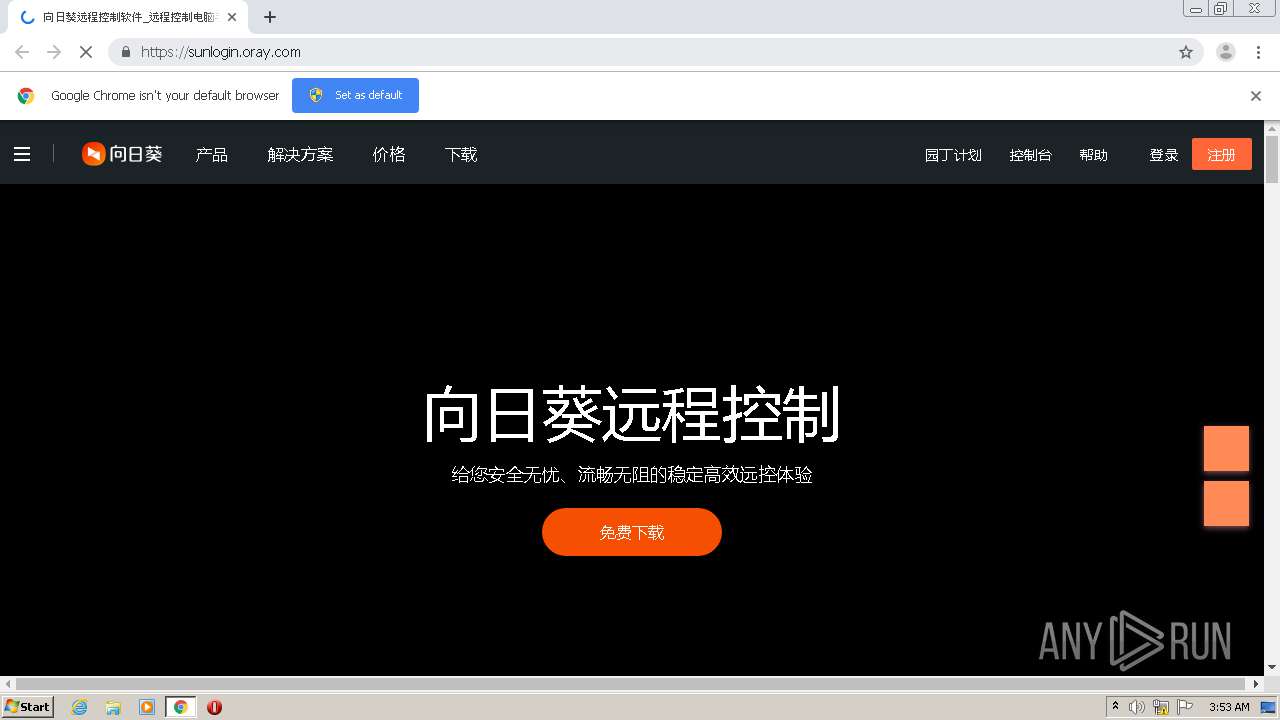Image resolution: width=1280 pixels, height=720 pixels.
Task: Click the Chrome icon in notification bar
Action: (26, 96)
